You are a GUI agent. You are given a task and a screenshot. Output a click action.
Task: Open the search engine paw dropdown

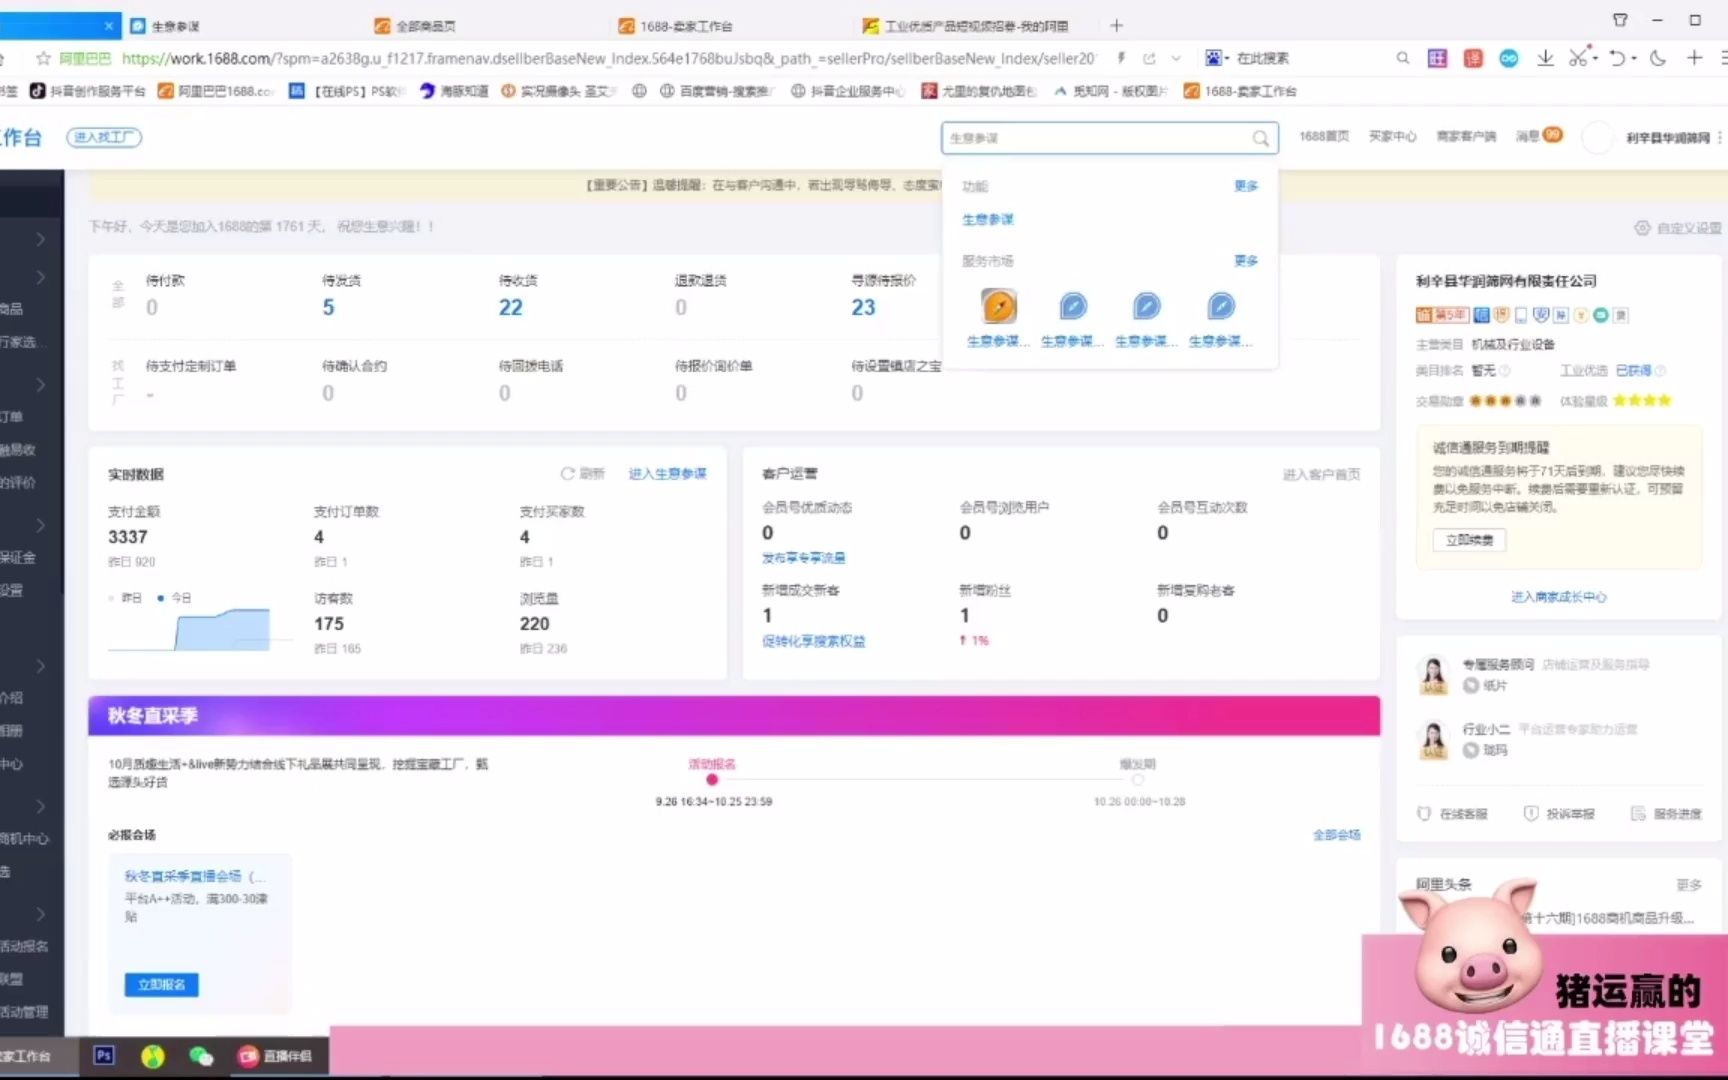point(1216,58)
